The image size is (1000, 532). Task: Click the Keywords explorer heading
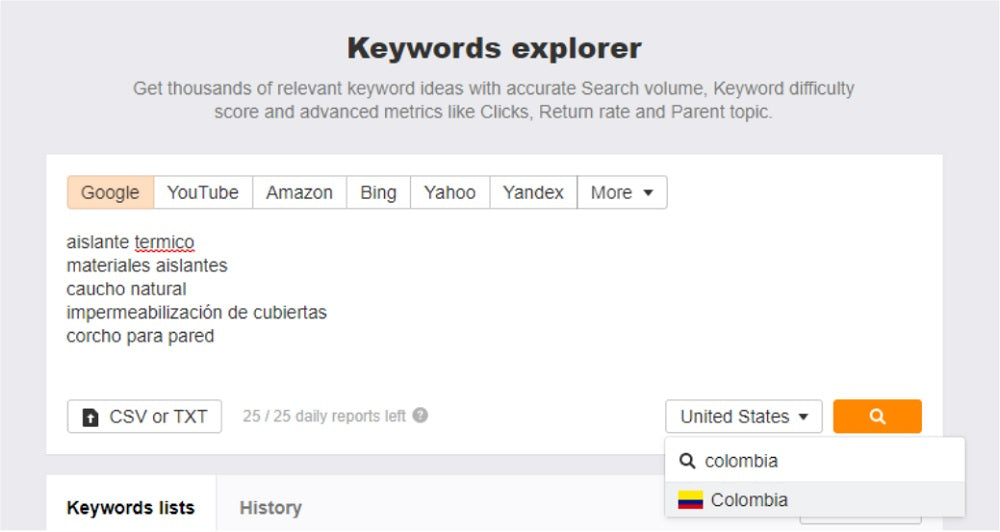coord(494,48)
